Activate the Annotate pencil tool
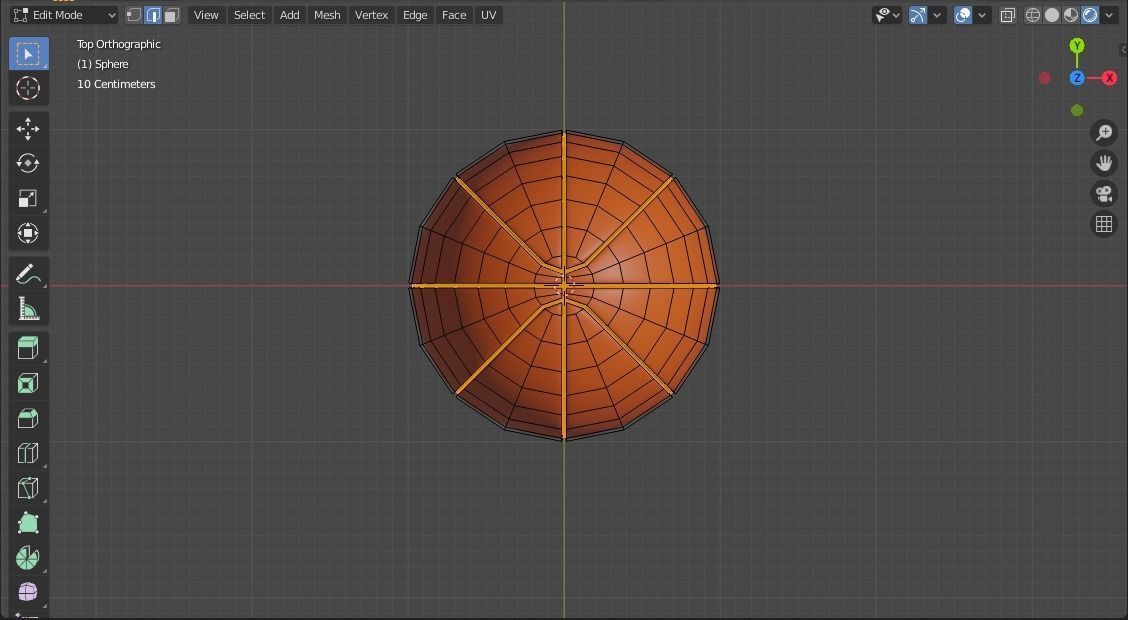 [28, 274]
